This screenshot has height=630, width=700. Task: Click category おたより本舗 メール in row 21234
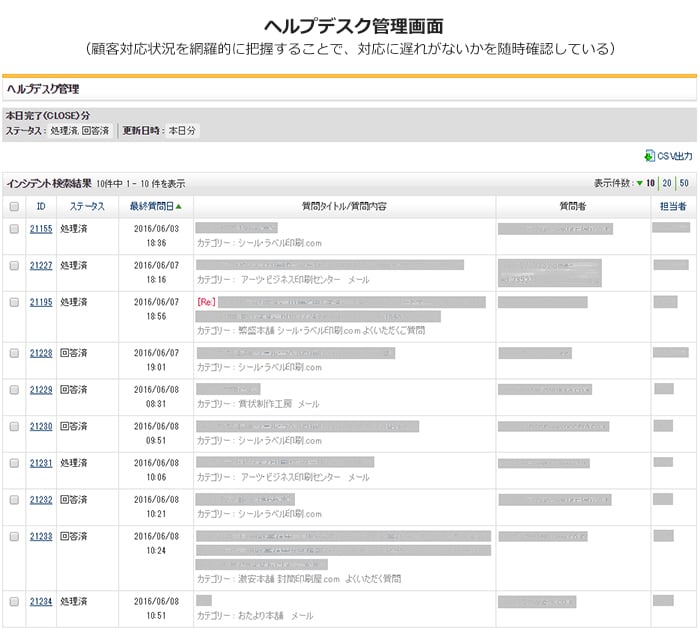255,616
